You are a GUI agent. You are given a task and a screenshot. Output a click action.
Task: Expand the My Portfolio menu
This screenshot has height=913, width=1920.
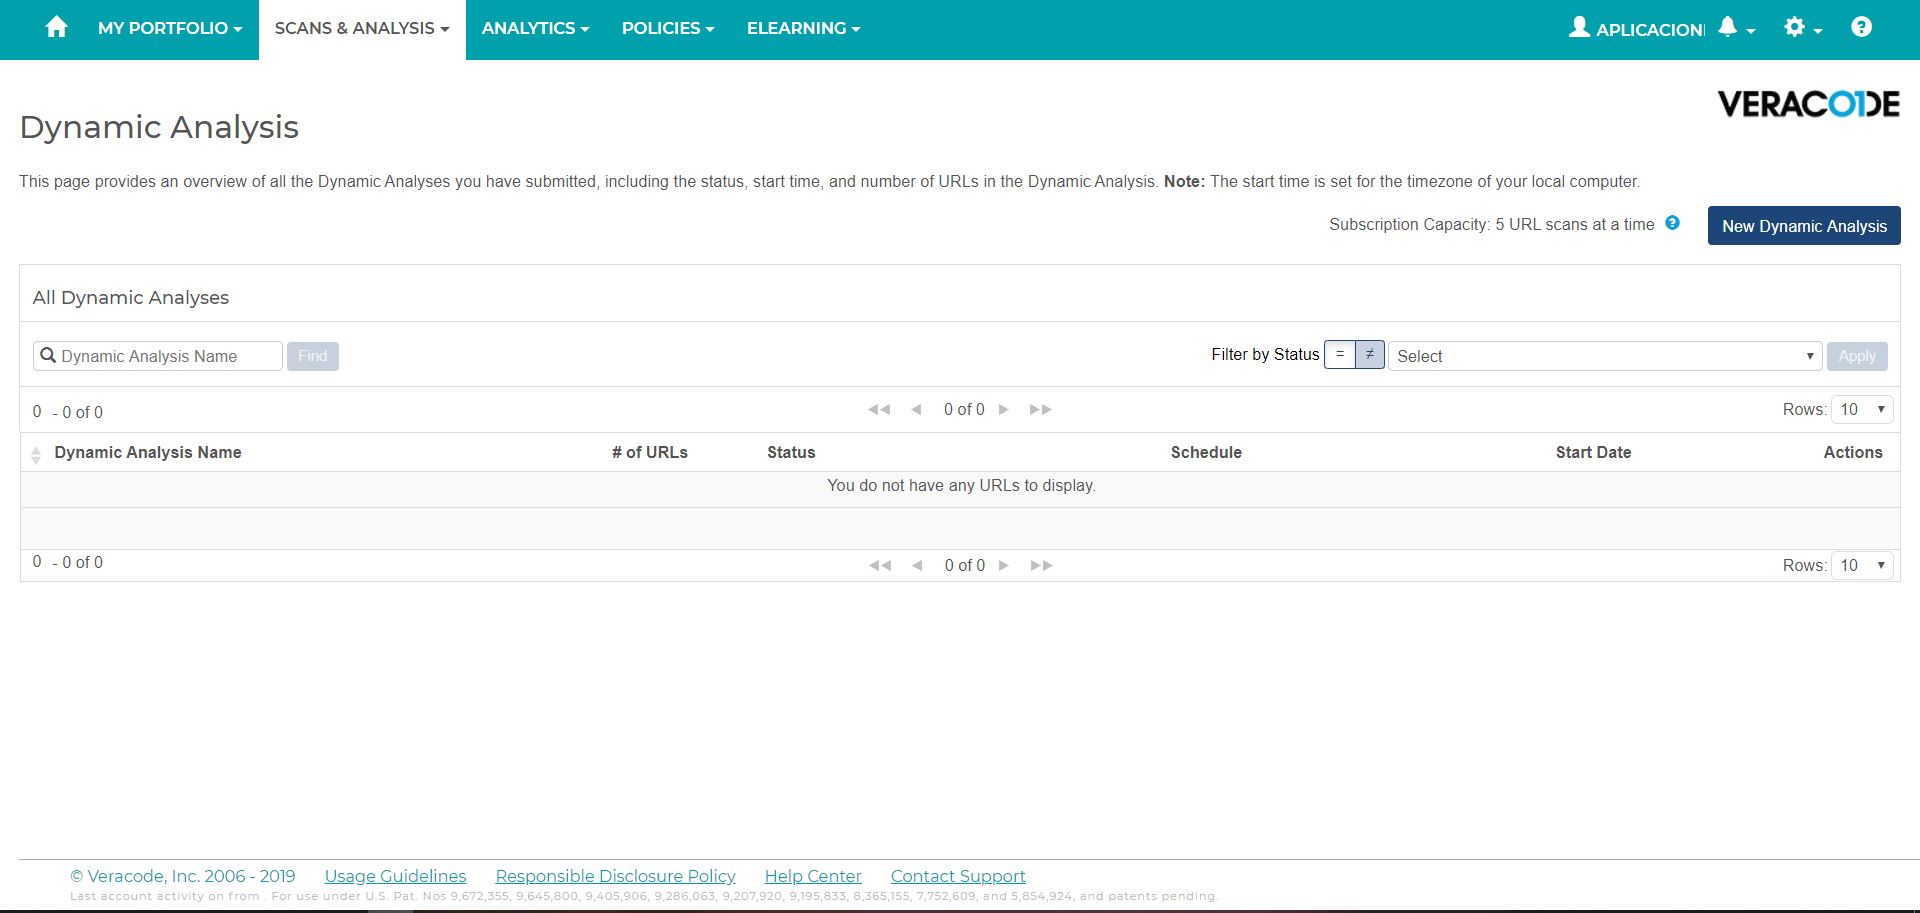click(x=170, y=29)
